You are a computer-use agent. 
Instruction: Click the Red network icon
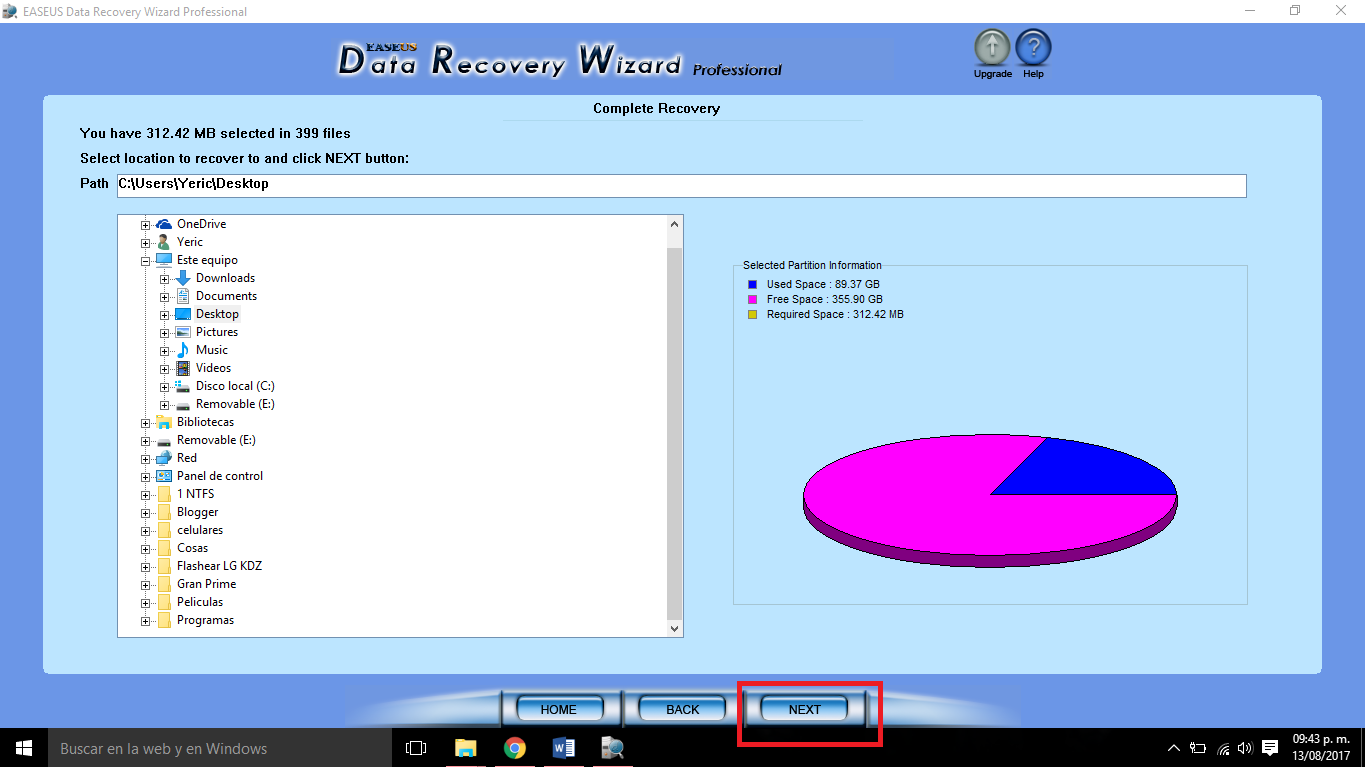(x=164, y=458)
